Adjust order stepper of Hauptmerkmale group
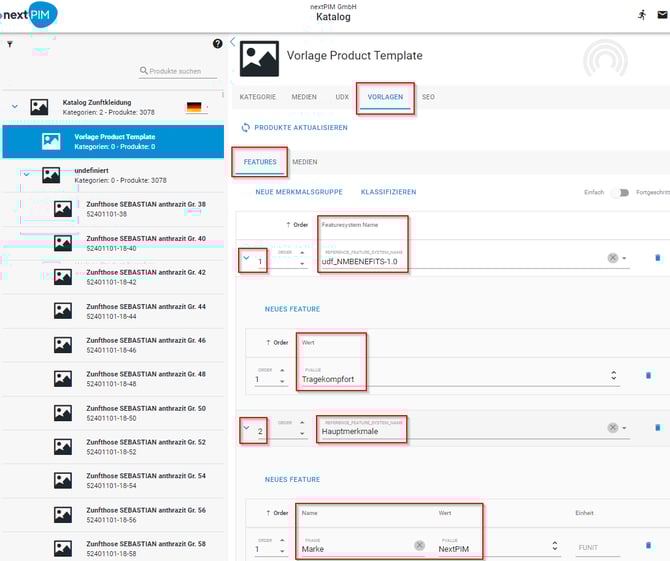This screenshot has width=670, height=561. tap(302, 428)
